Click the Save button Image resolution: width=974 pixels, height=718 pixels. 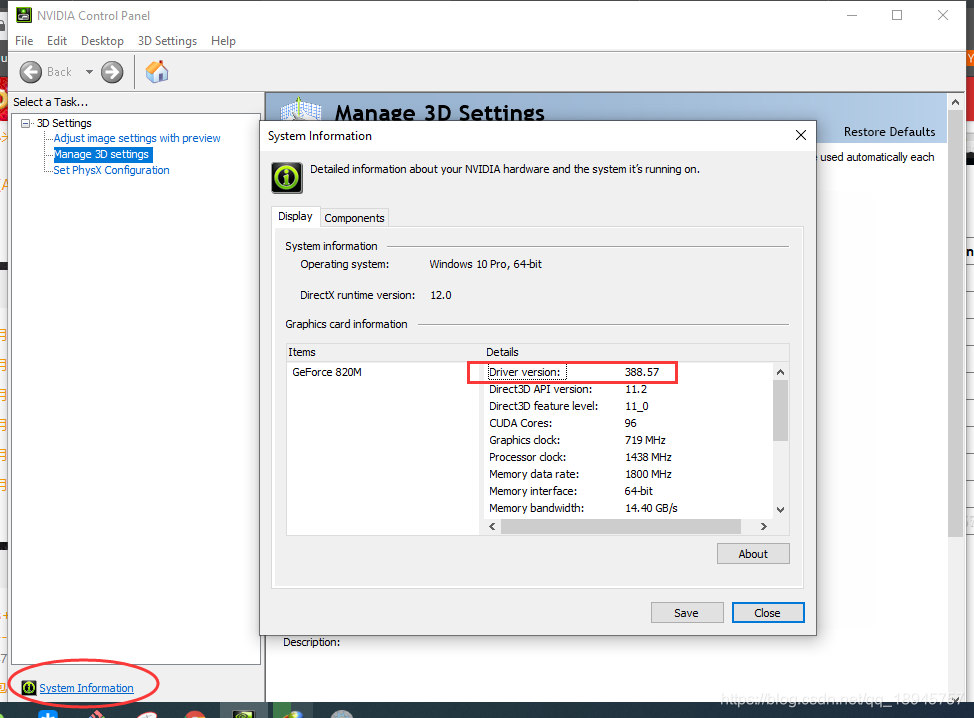click(x=686, y=613)
